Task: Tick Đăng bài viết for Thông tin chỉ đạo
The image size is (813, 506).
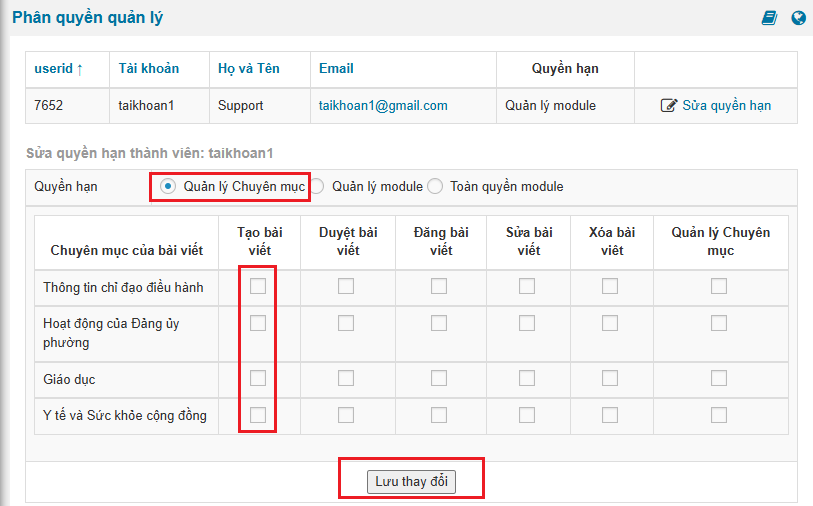Action: click(439, 286)
